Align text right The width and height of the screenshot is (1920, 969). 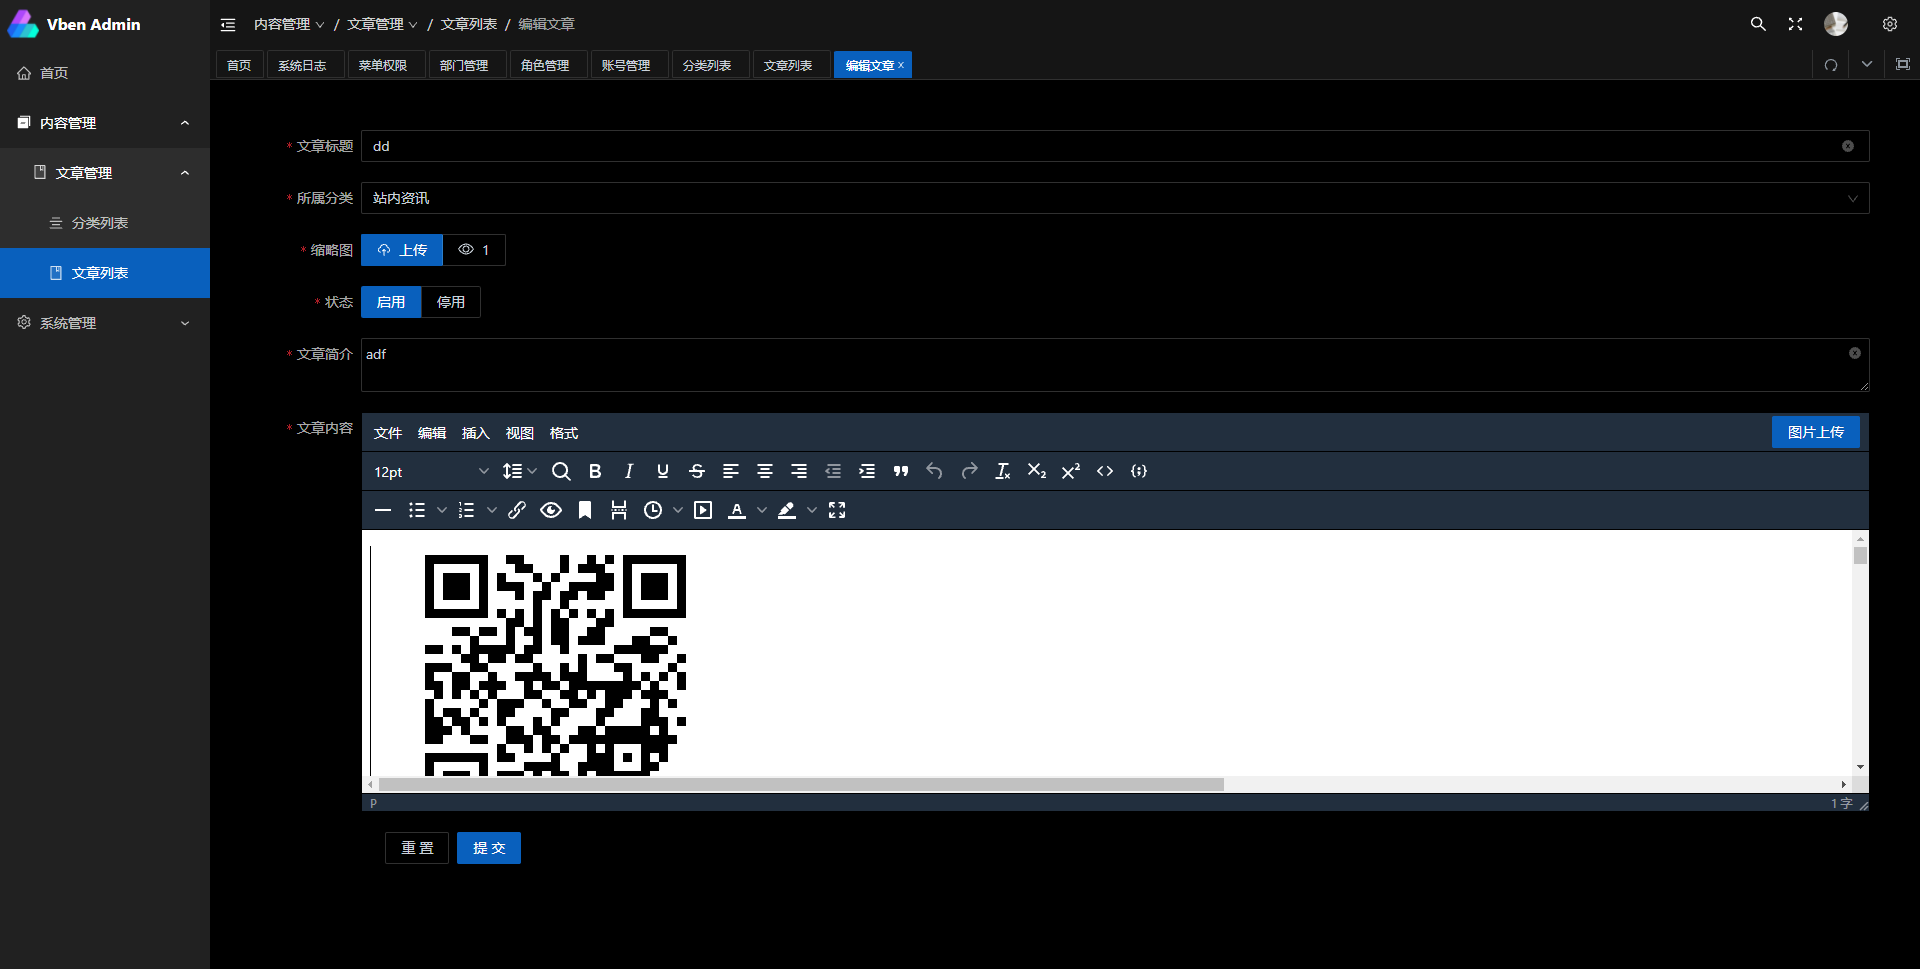pos(799,471)
